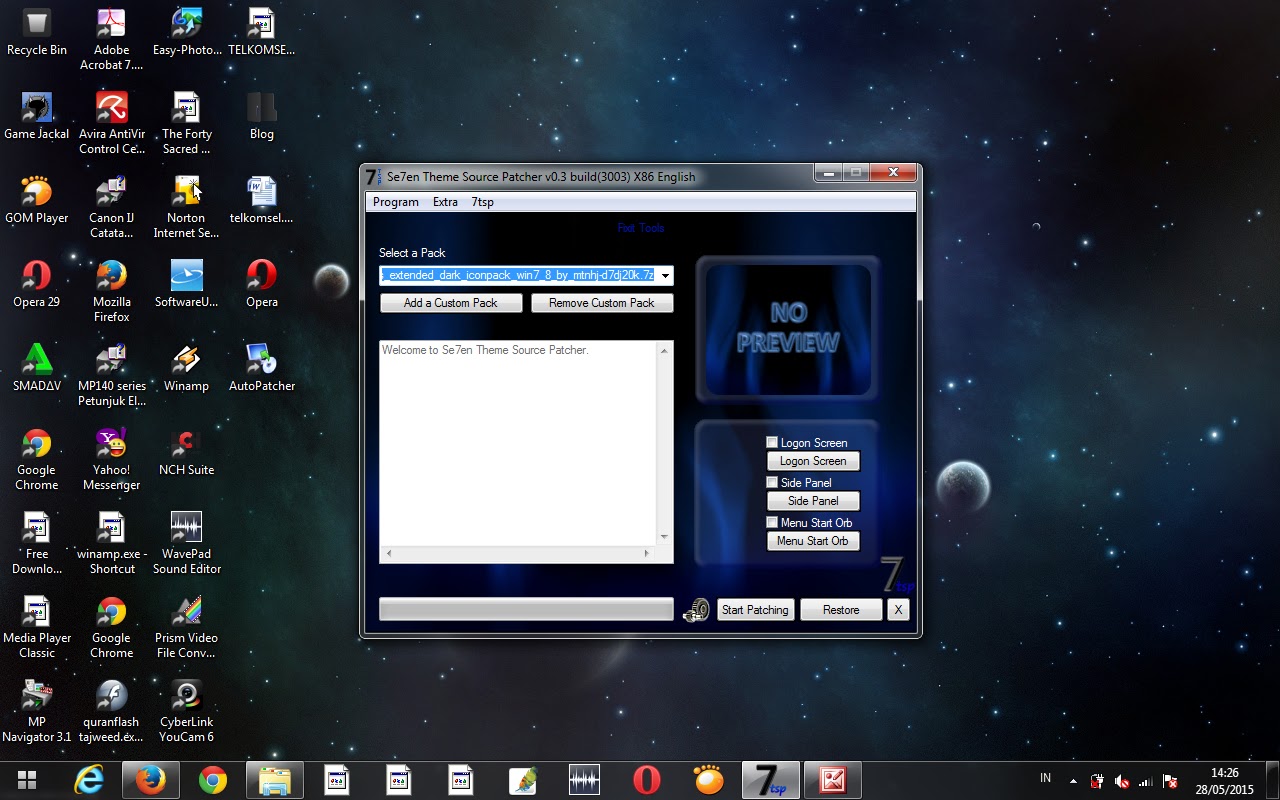Click the selected pack name field

[518, 276]
